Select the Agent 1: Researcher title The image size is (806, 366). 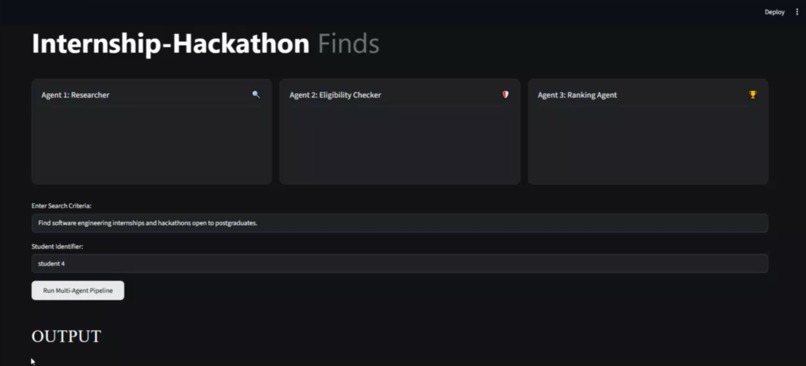coord(76,95)
